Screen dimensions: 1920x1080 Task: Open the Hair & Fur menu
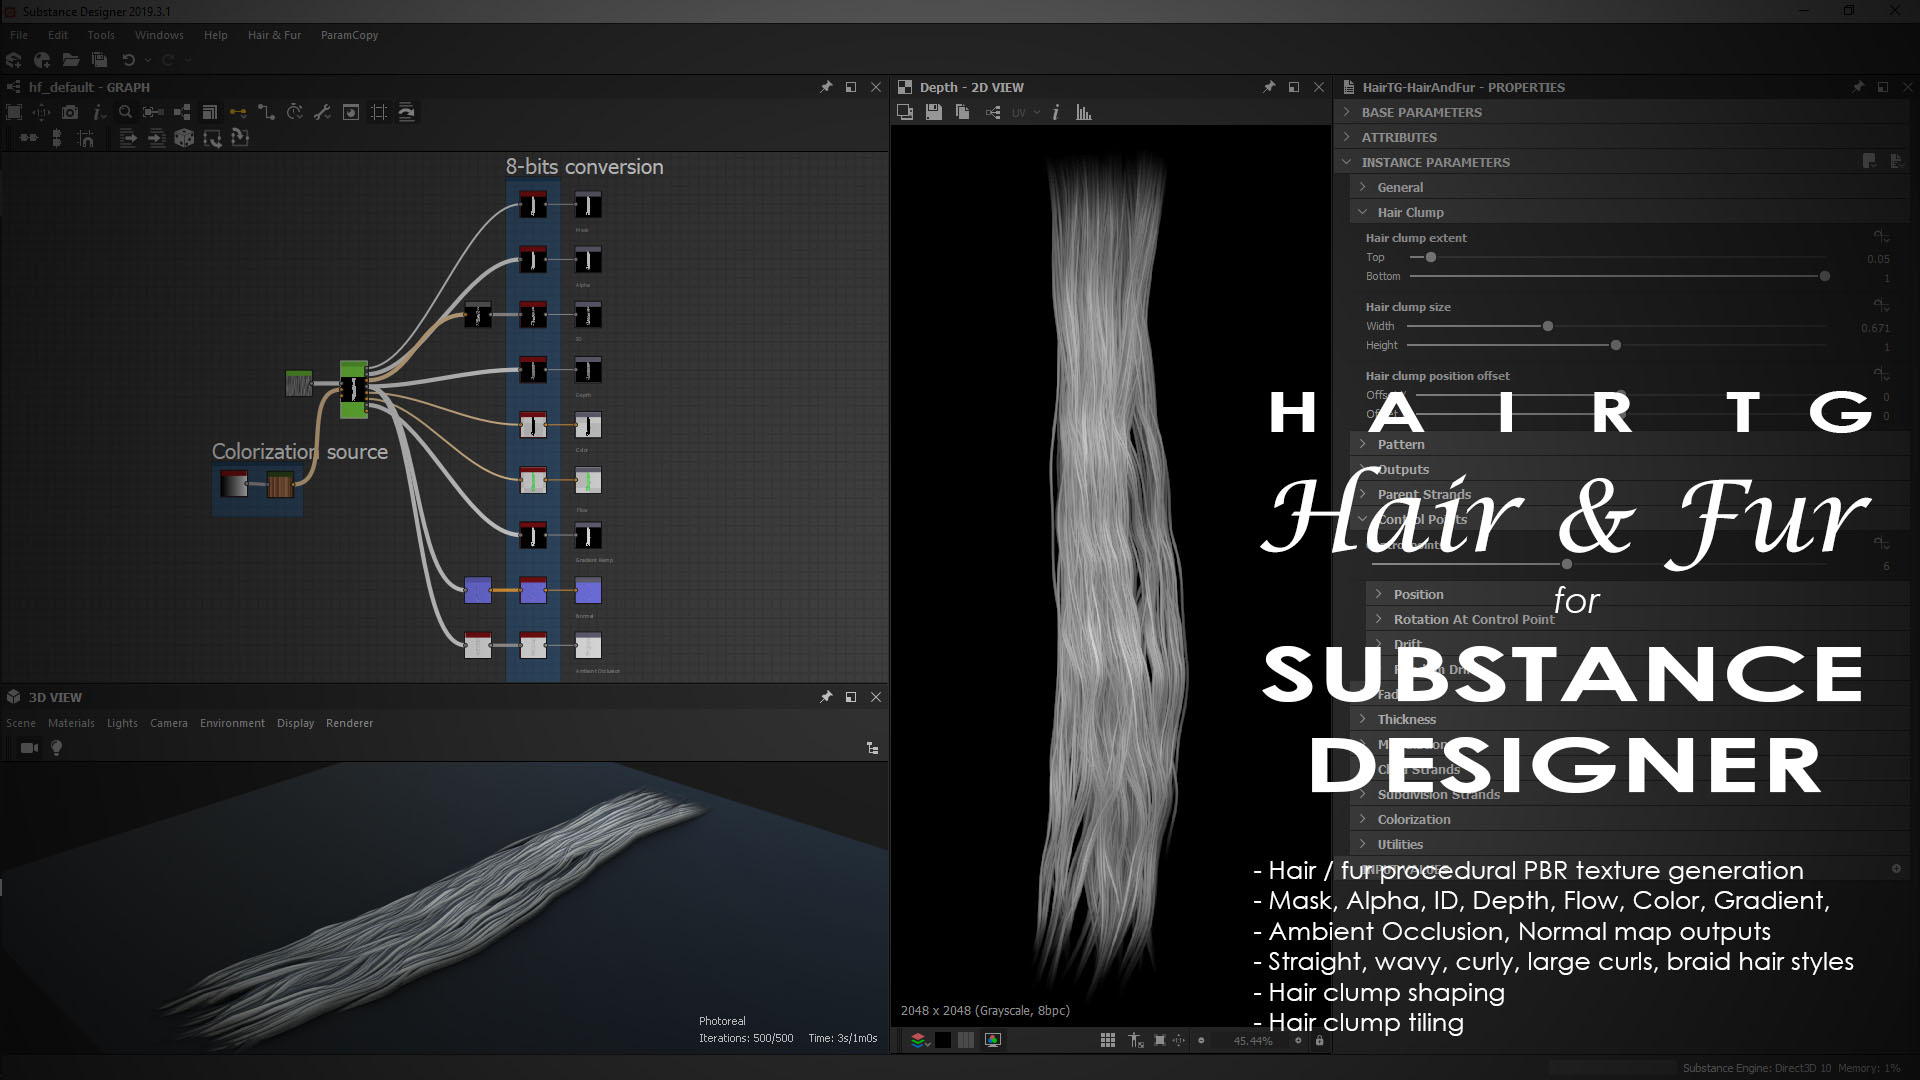[x=274, y=35]
